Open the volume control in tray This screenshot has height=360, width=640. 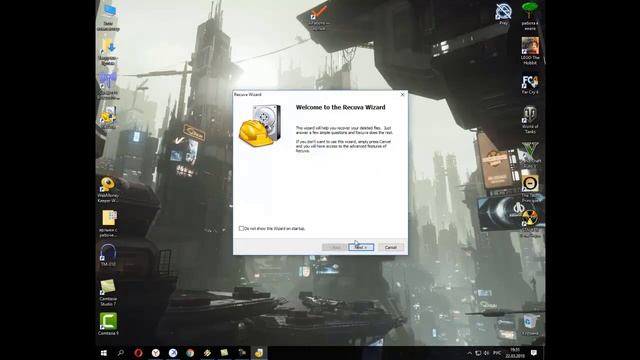[487, 353]
